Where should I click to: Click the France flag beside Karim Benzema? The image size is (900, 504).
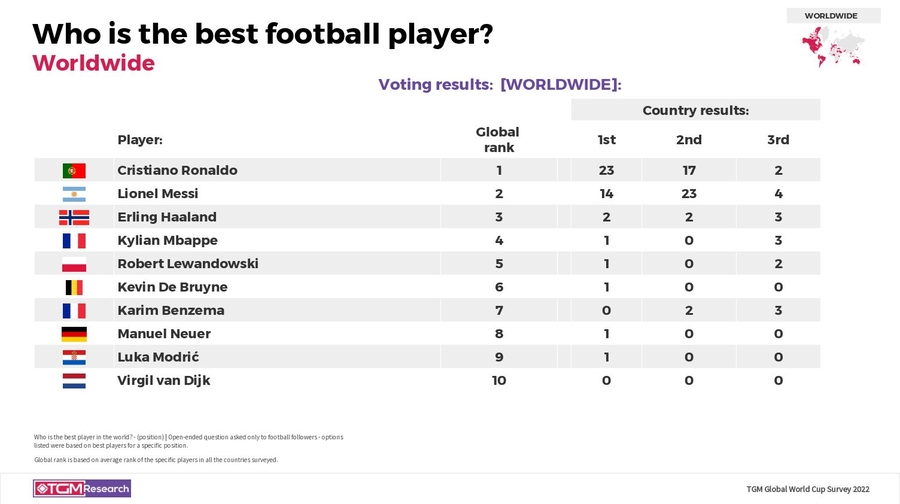click(74, 311)
